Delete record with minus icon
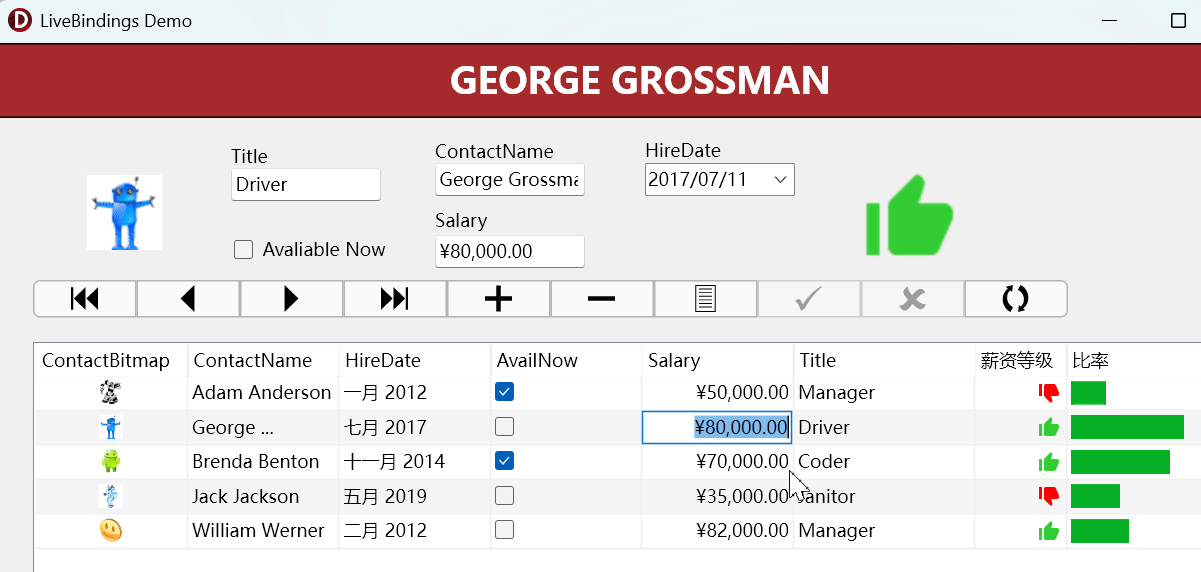The image size is (1201, 572). click(601, 299)
